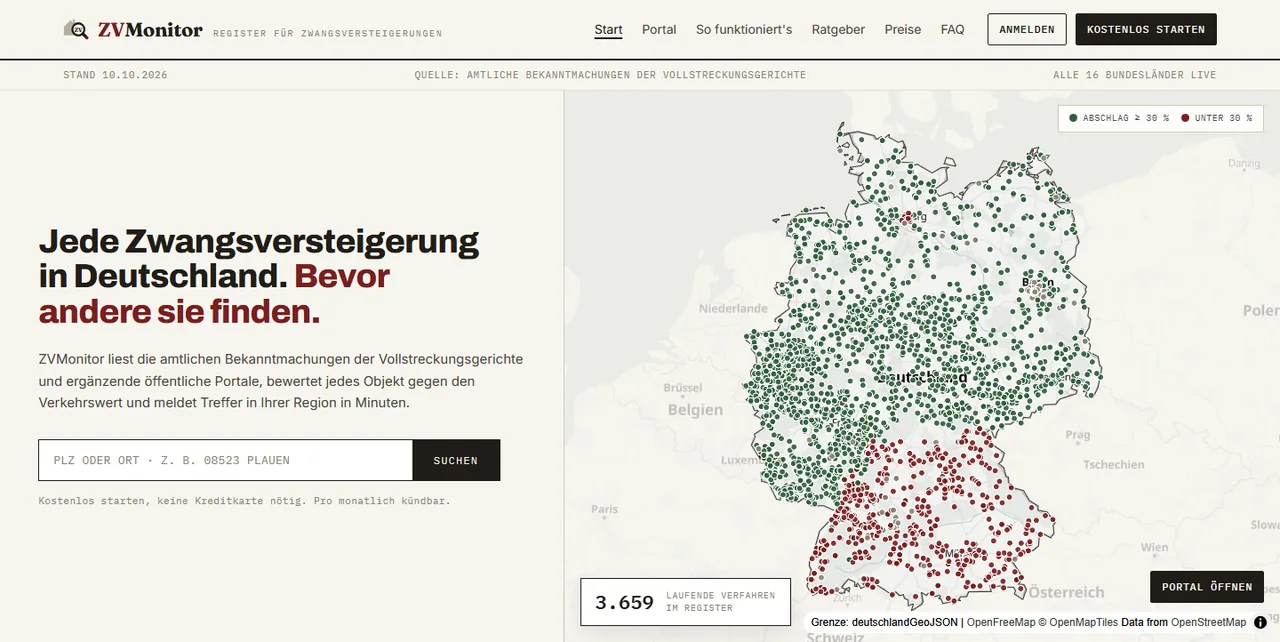This screenshot has height=642, width=1280.
Task: Click the ZVMonitor brand name
Action: (x=150, y=30)
